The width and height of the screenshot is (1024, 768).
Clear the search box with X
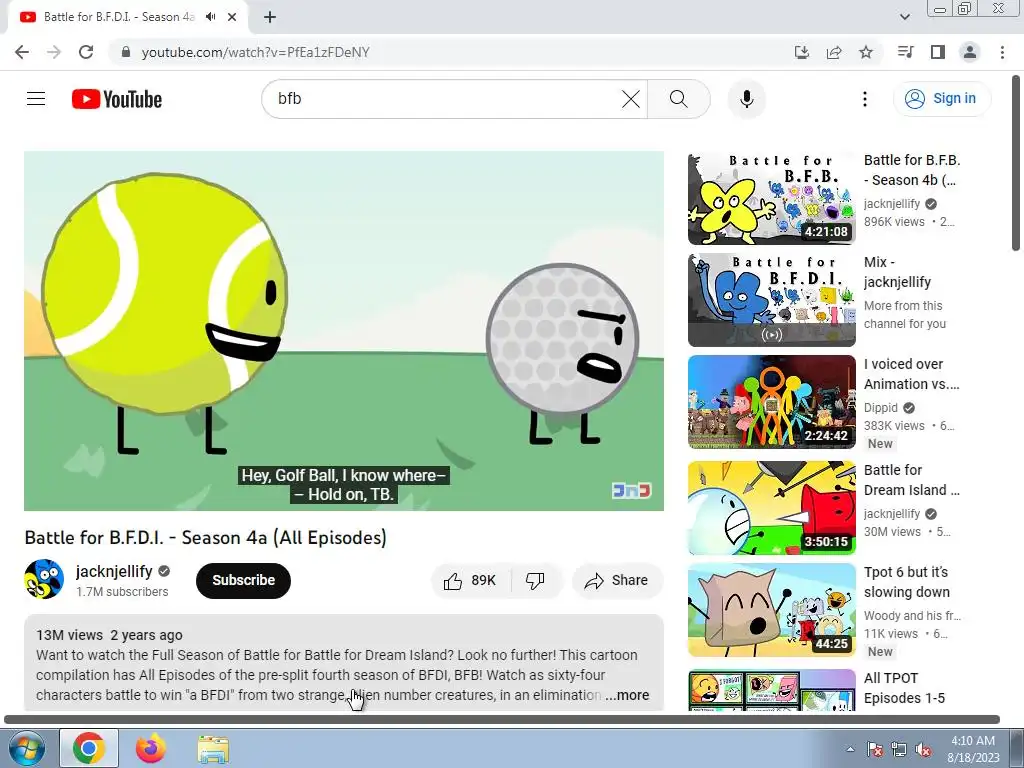click(630, 99)
